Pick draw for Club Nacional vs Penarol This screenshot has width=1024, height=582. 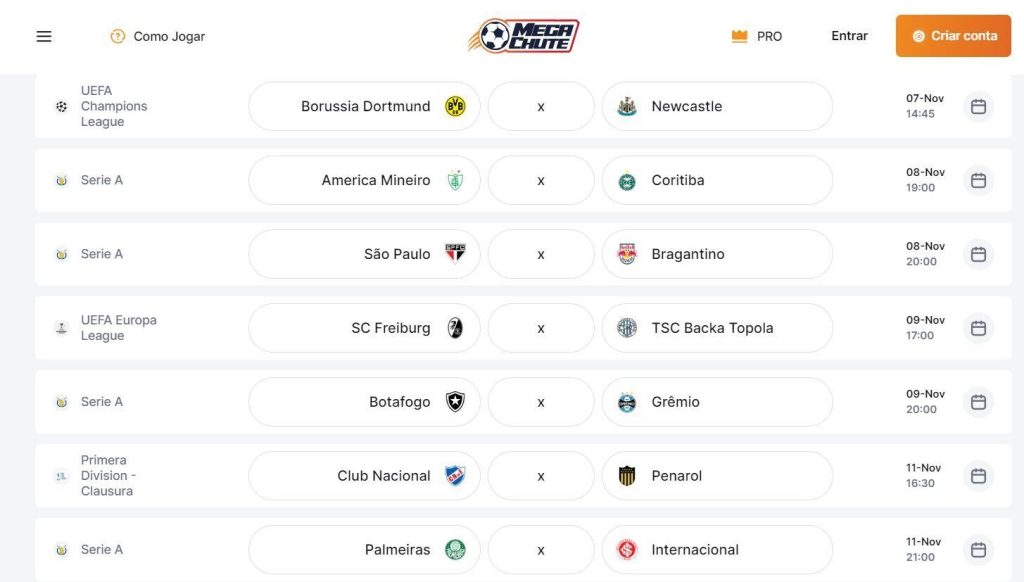541,476
